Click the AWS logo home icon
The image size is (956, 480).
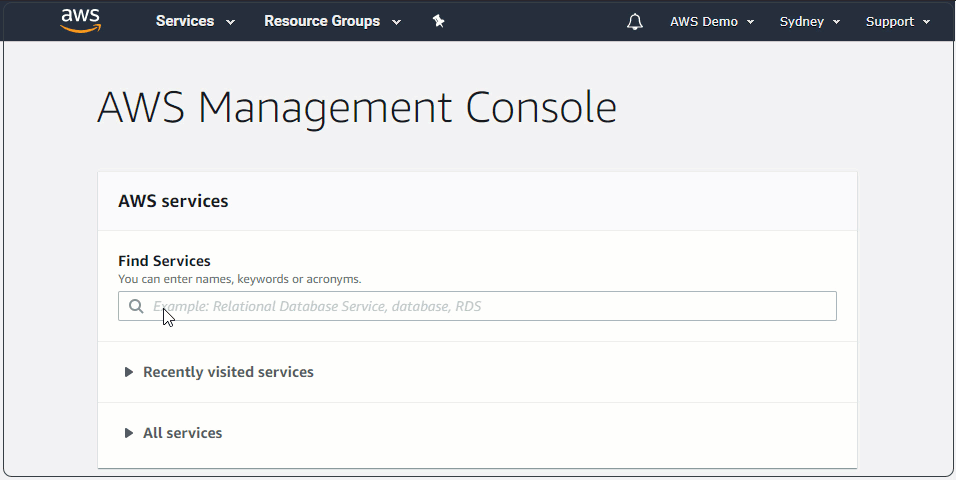(80, 21)
